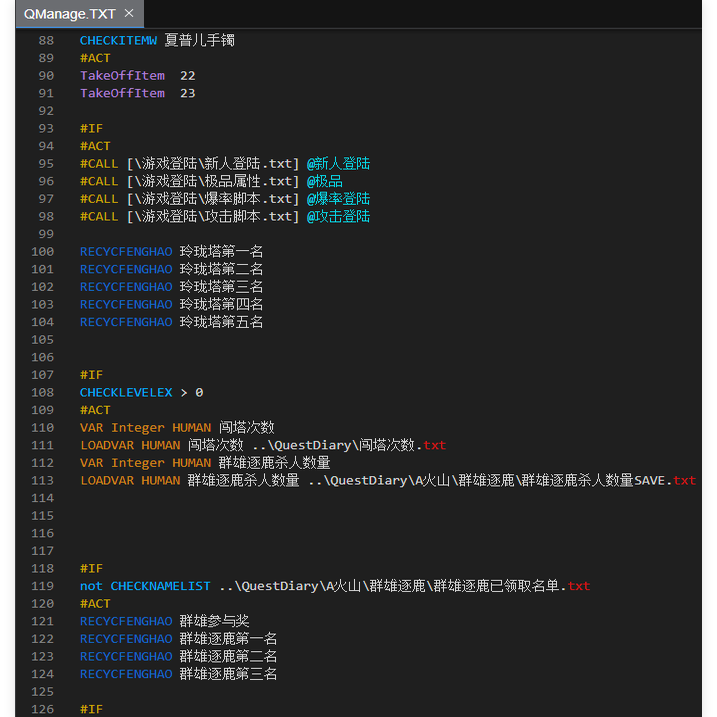Click the 闯塔次数.txt file path
The width and height of the screenshot is (717, 717).
(349, 445)
